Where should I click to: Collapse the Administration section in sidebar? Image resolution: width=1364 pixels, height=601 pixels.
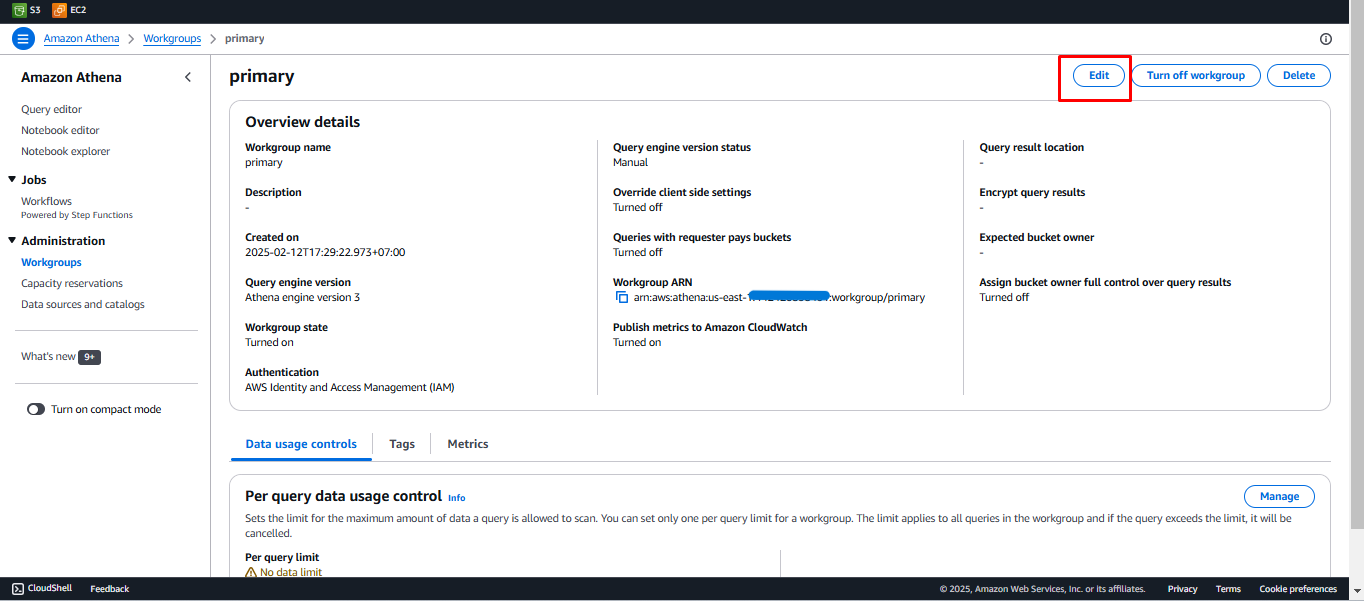tap(12, 241)
